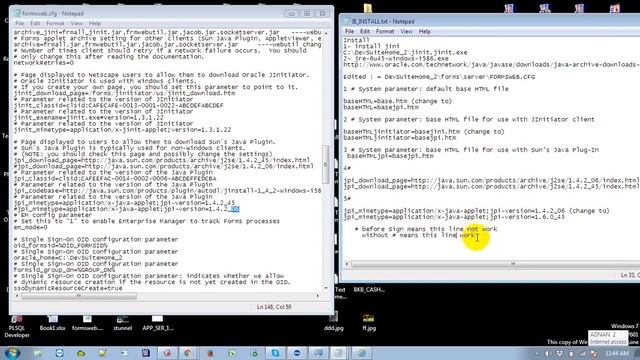The image size is (640, 360).
Task: Click IE_INSTALL.txt Notepad title bar icon
Action: click(348, 21)
